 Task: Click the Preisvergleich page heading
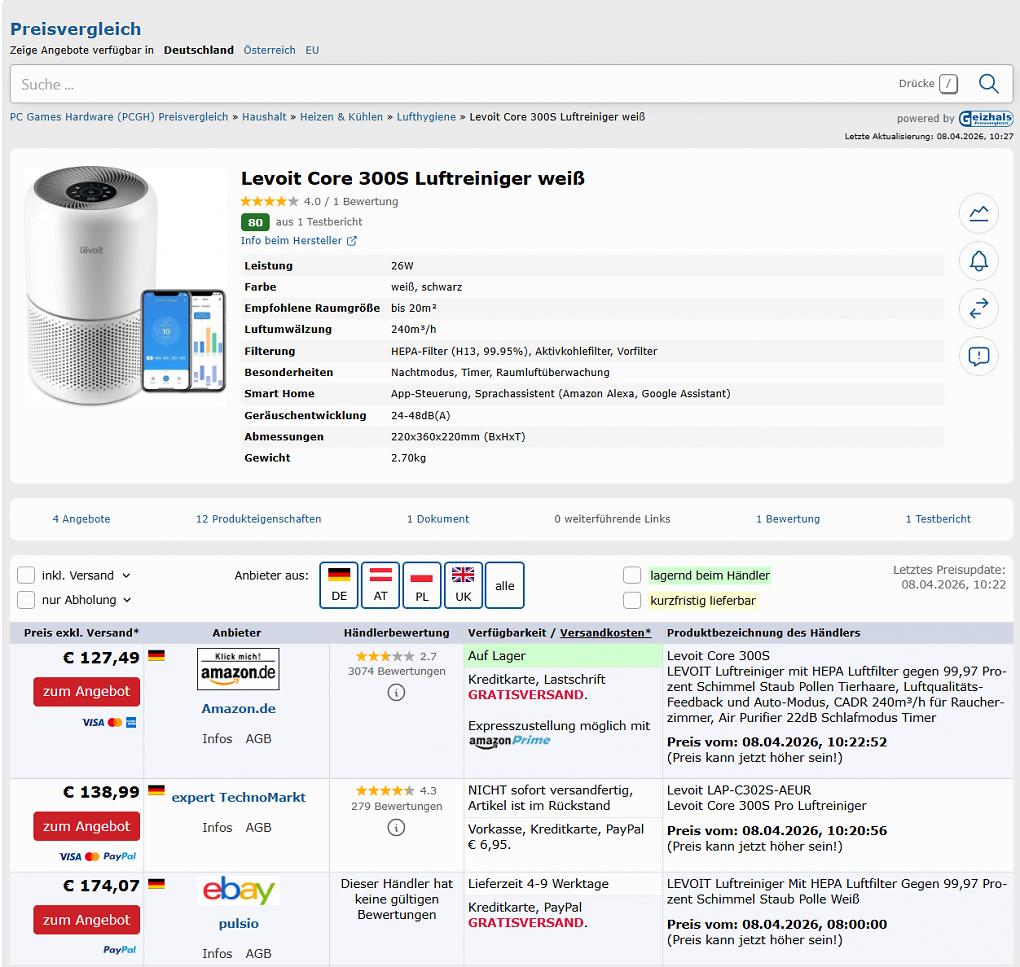click(x=75, y=29)
